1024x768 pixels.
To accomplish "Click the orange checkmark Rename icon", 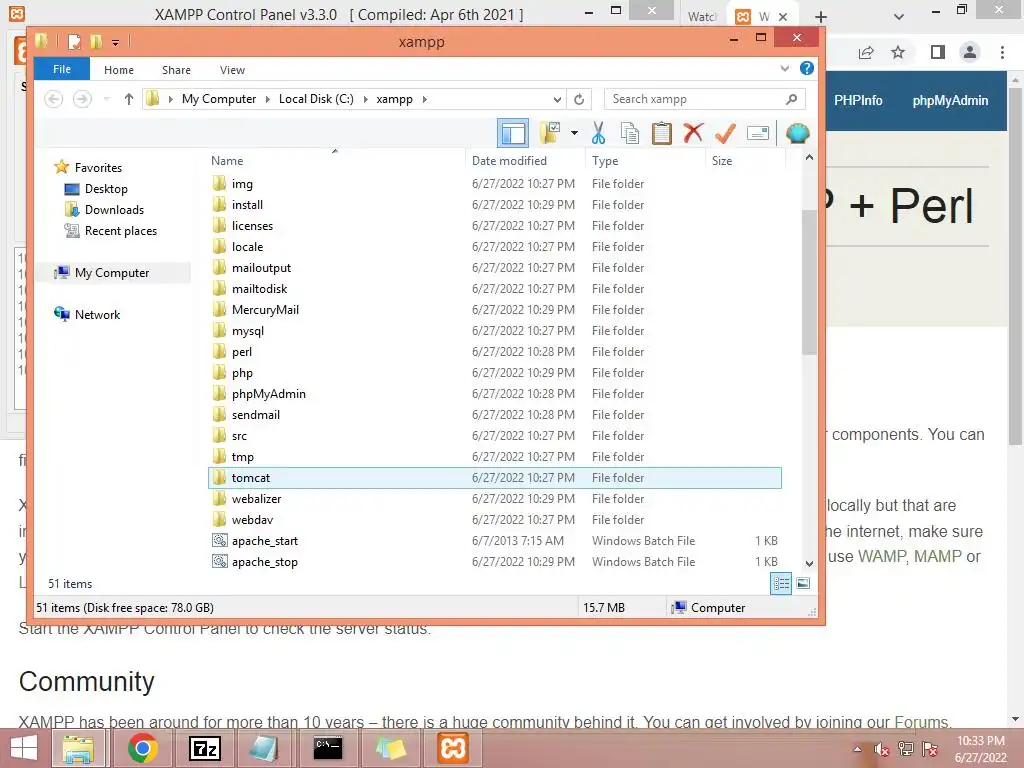I will click(x=725, y=133).
